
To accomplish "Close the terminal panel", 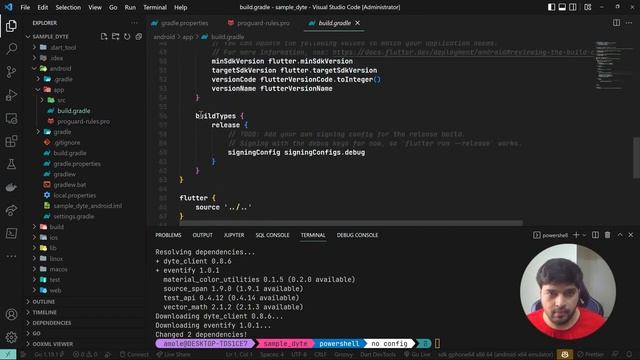I will [x=631, y=235].
